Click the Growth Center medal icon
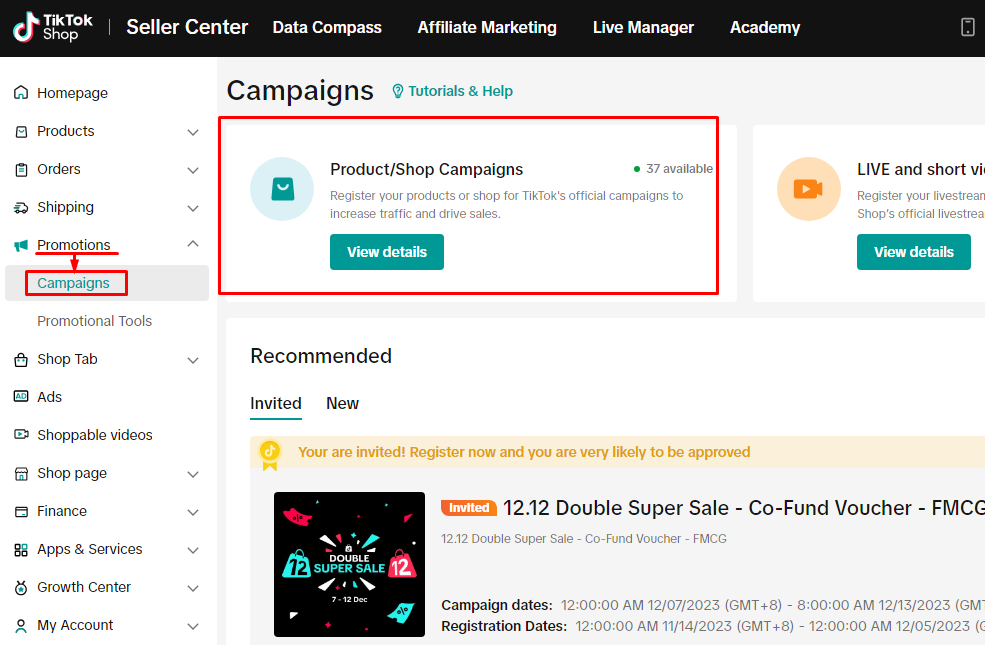985x645 pixels. pyautogui.click(x=21, y=588)
